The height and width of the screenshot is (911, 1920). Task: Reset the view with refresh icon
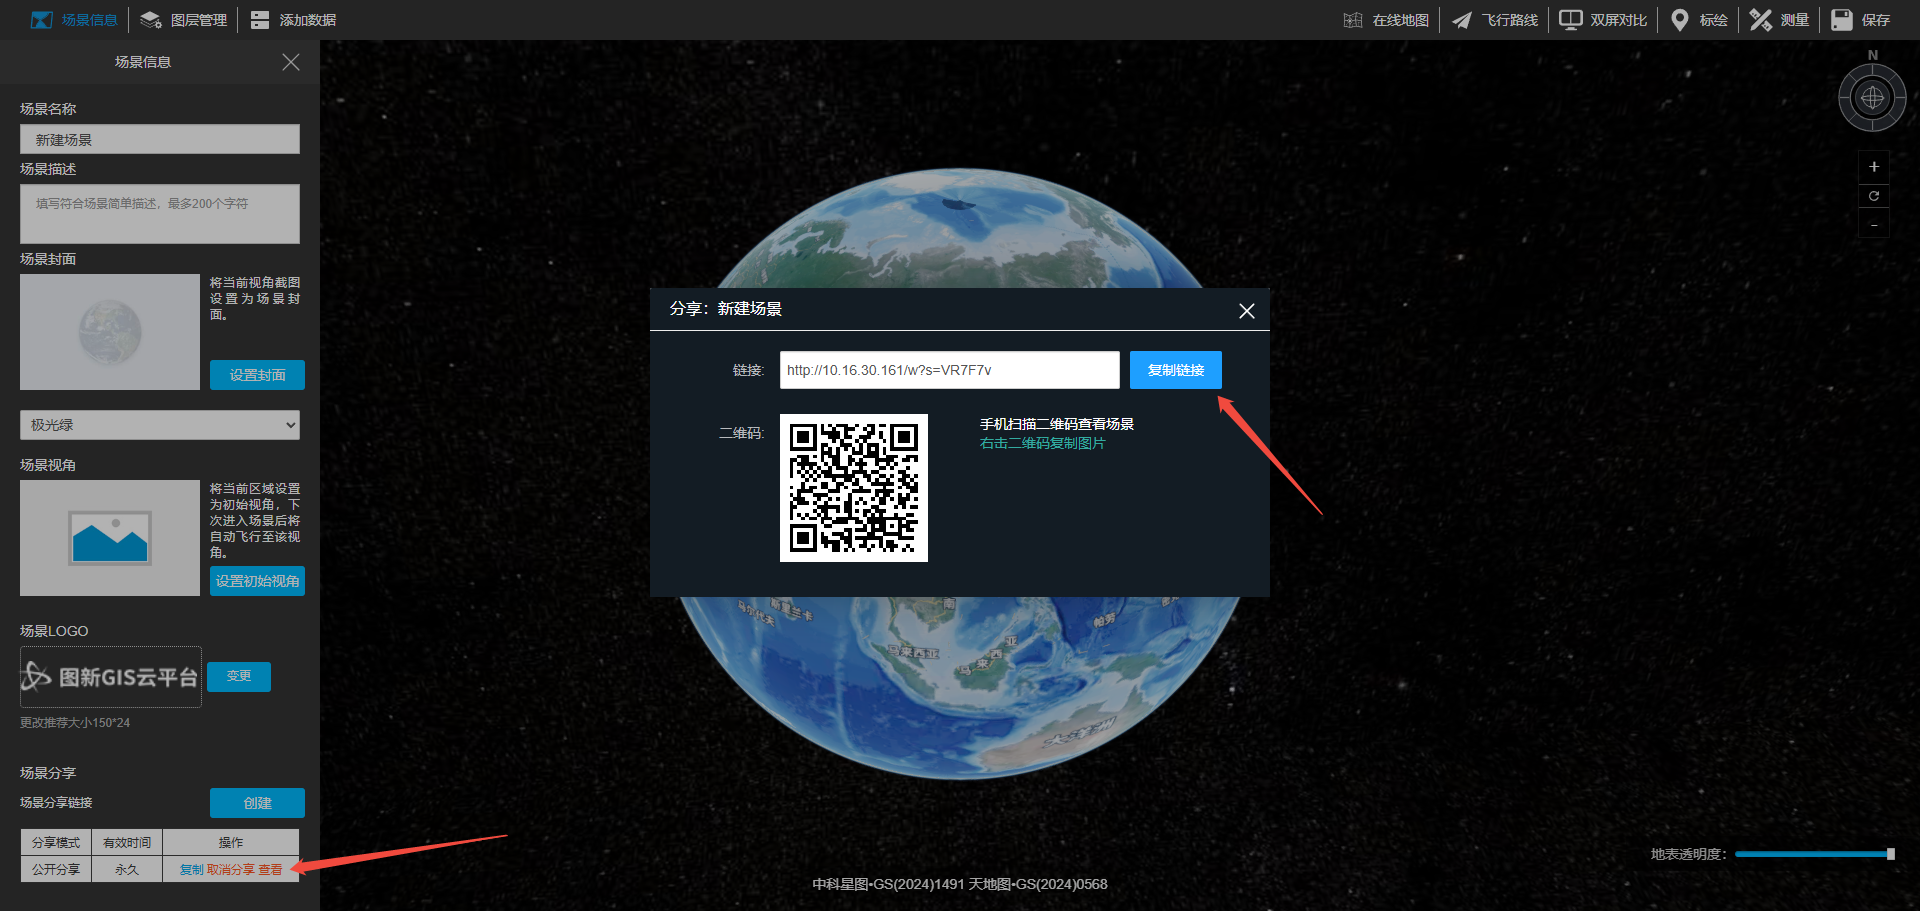click(1874, 196)
